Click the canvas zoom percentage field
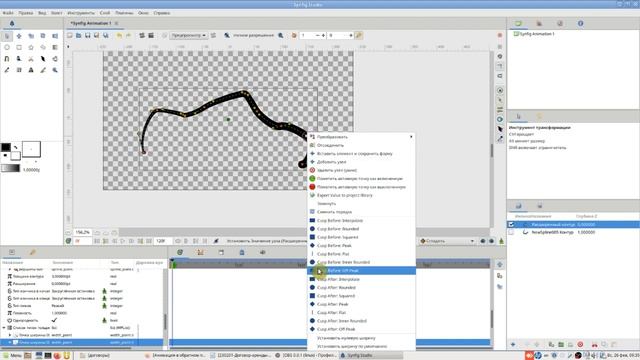Image resolution: width=640 pixels, height=360 pixels. pyautogui.click(x=82, y=232)
